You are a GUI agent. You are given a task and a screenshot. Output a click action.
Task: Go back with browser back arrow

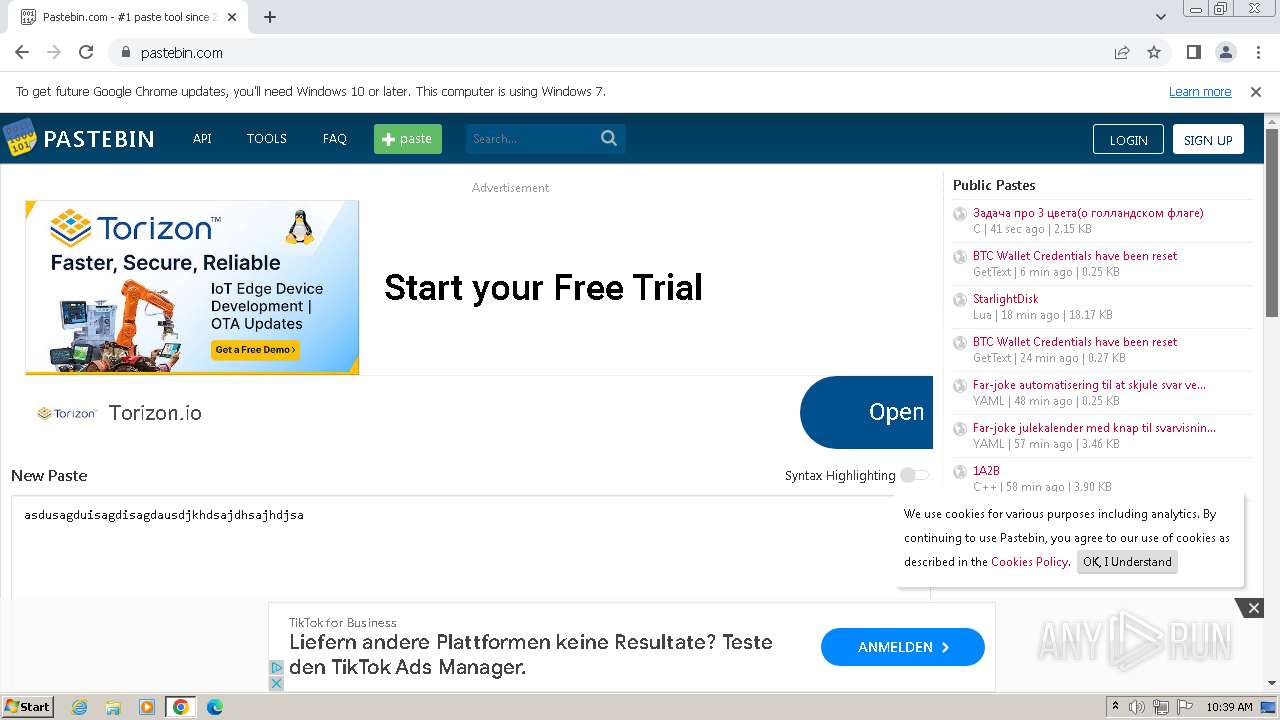coord(22,52)
